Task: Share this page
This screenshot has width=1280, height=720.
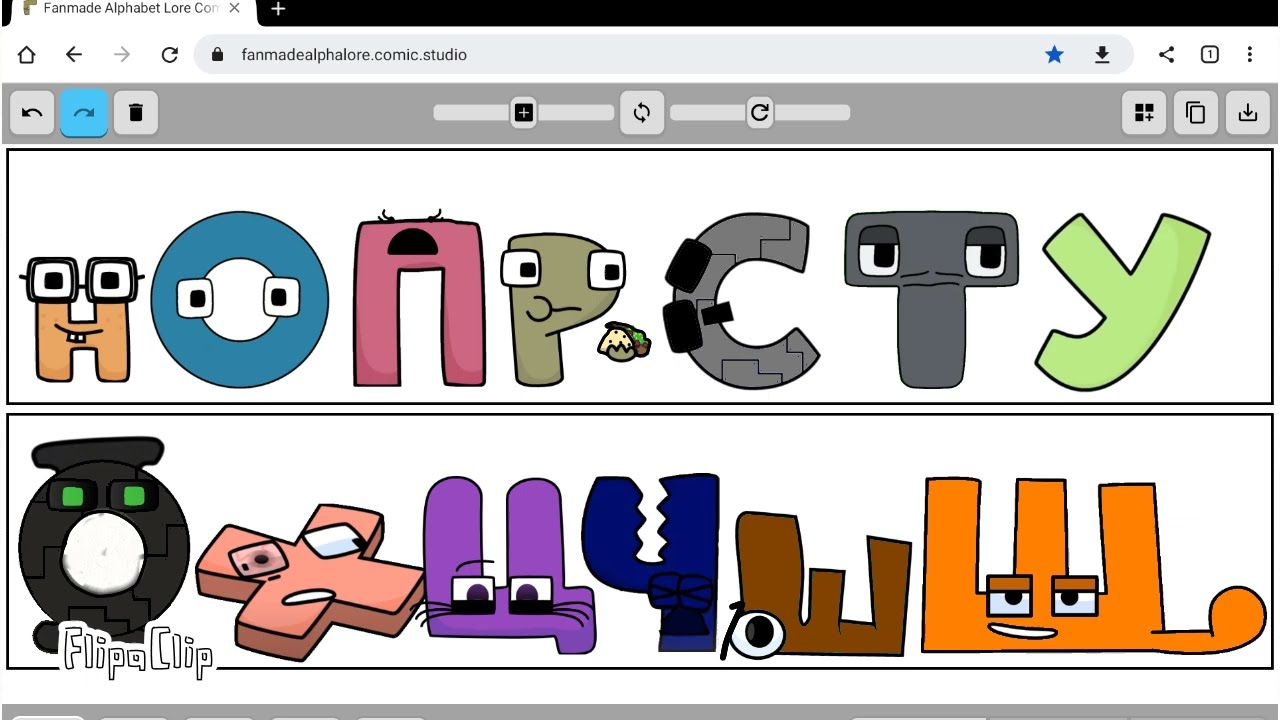Action: click(x=1166, y=55)
